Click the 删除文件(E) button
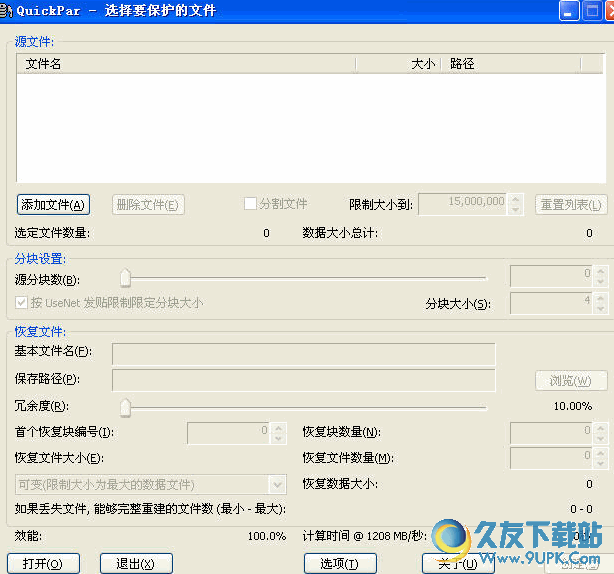The image size is (614, 574). [148, 204]
